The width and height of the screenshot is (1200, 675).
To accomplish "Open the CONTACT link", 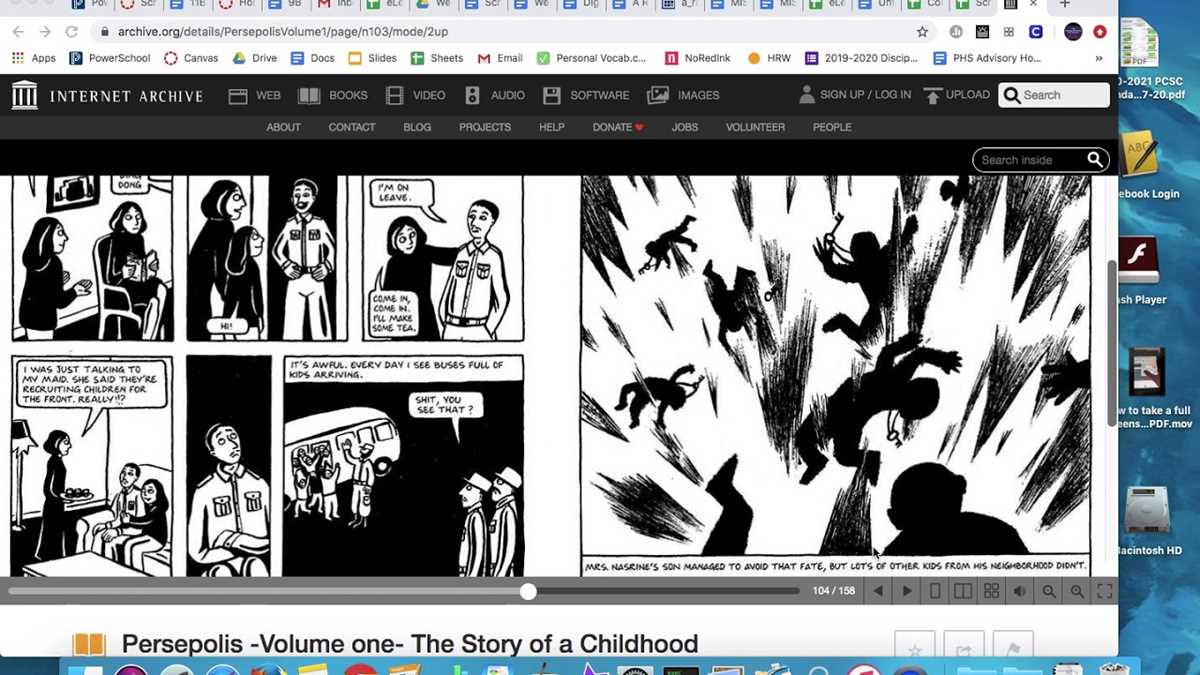I will (352, 127).
